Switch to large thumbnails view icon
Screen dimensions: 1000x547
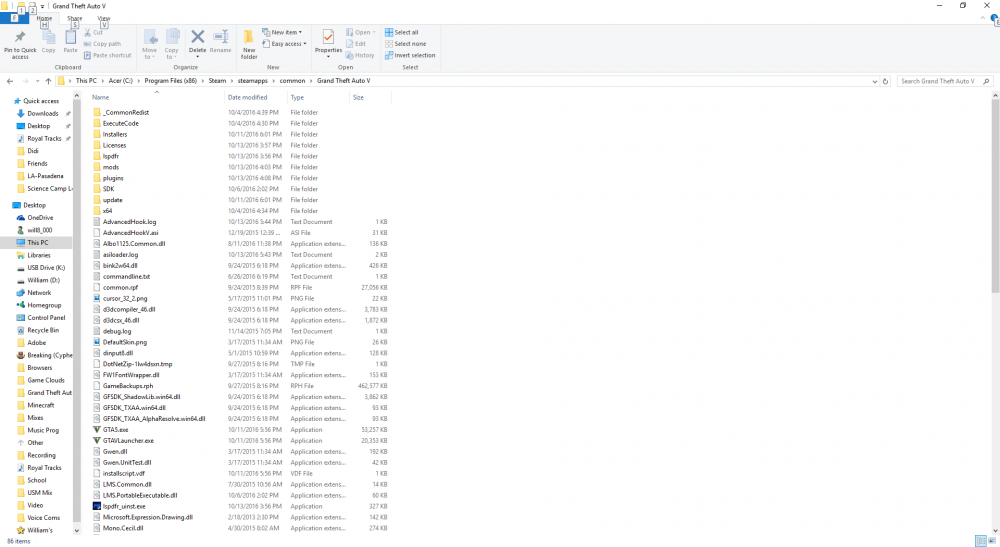click(x=992, y=541)
